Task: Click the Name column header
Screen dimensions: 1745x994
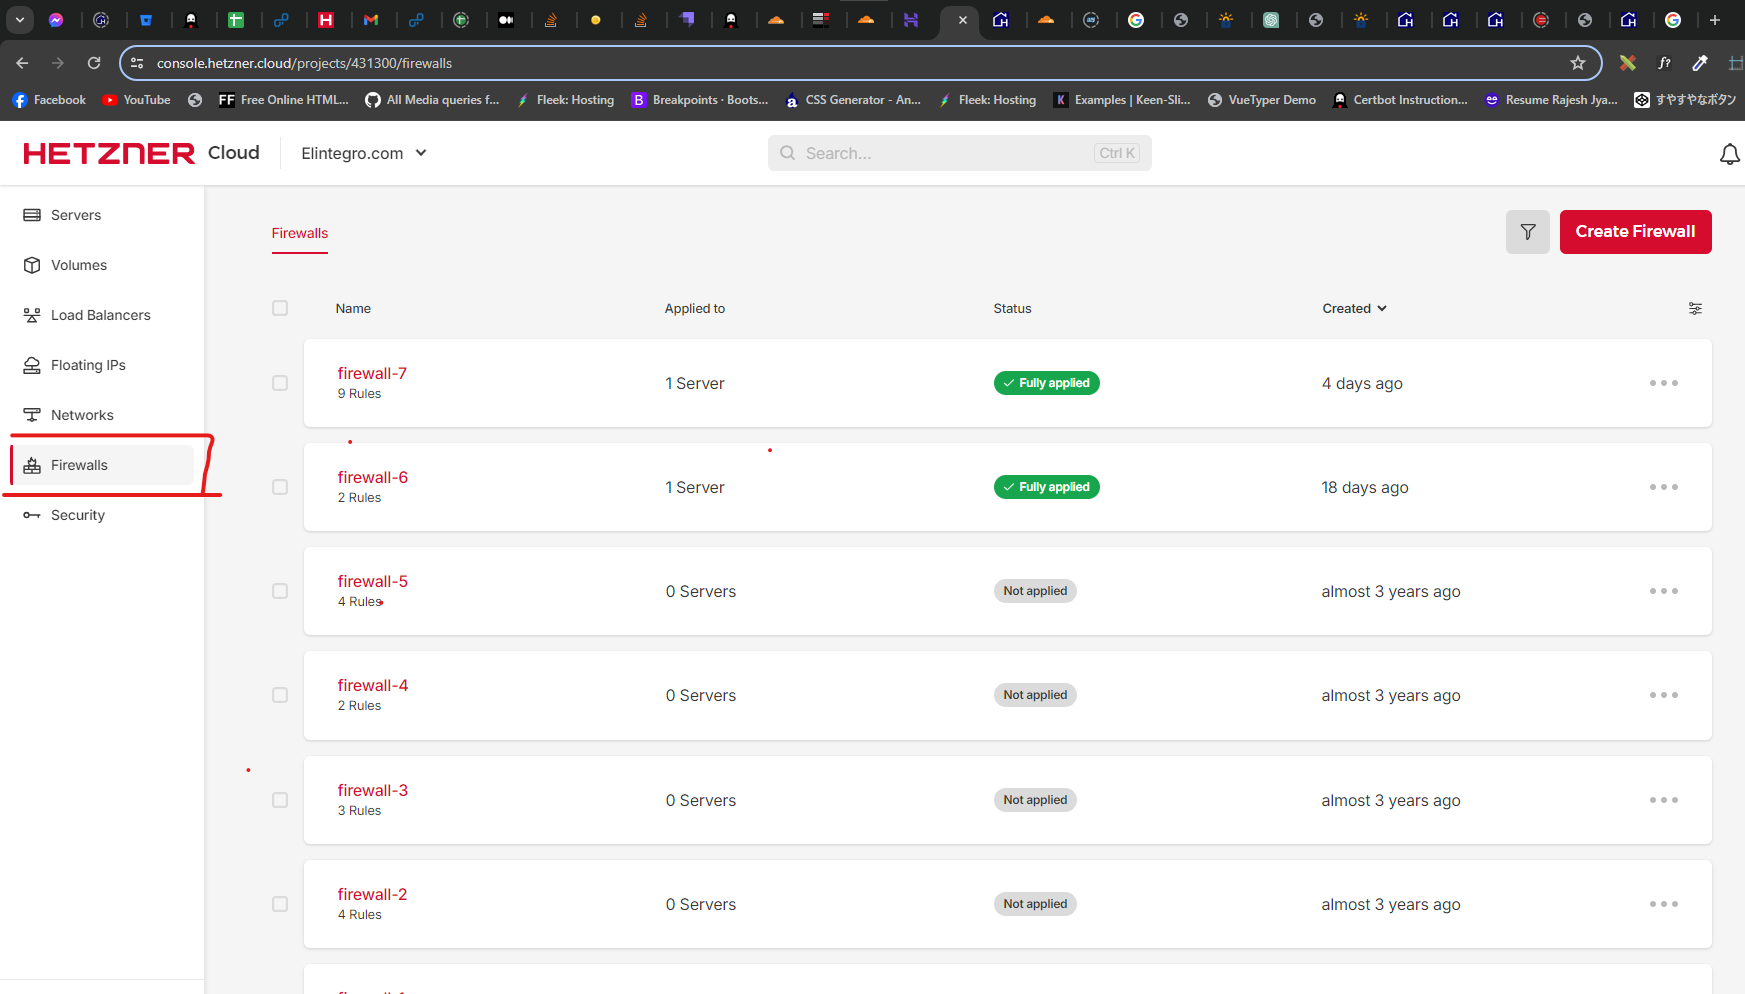Action: coord(353,308)
